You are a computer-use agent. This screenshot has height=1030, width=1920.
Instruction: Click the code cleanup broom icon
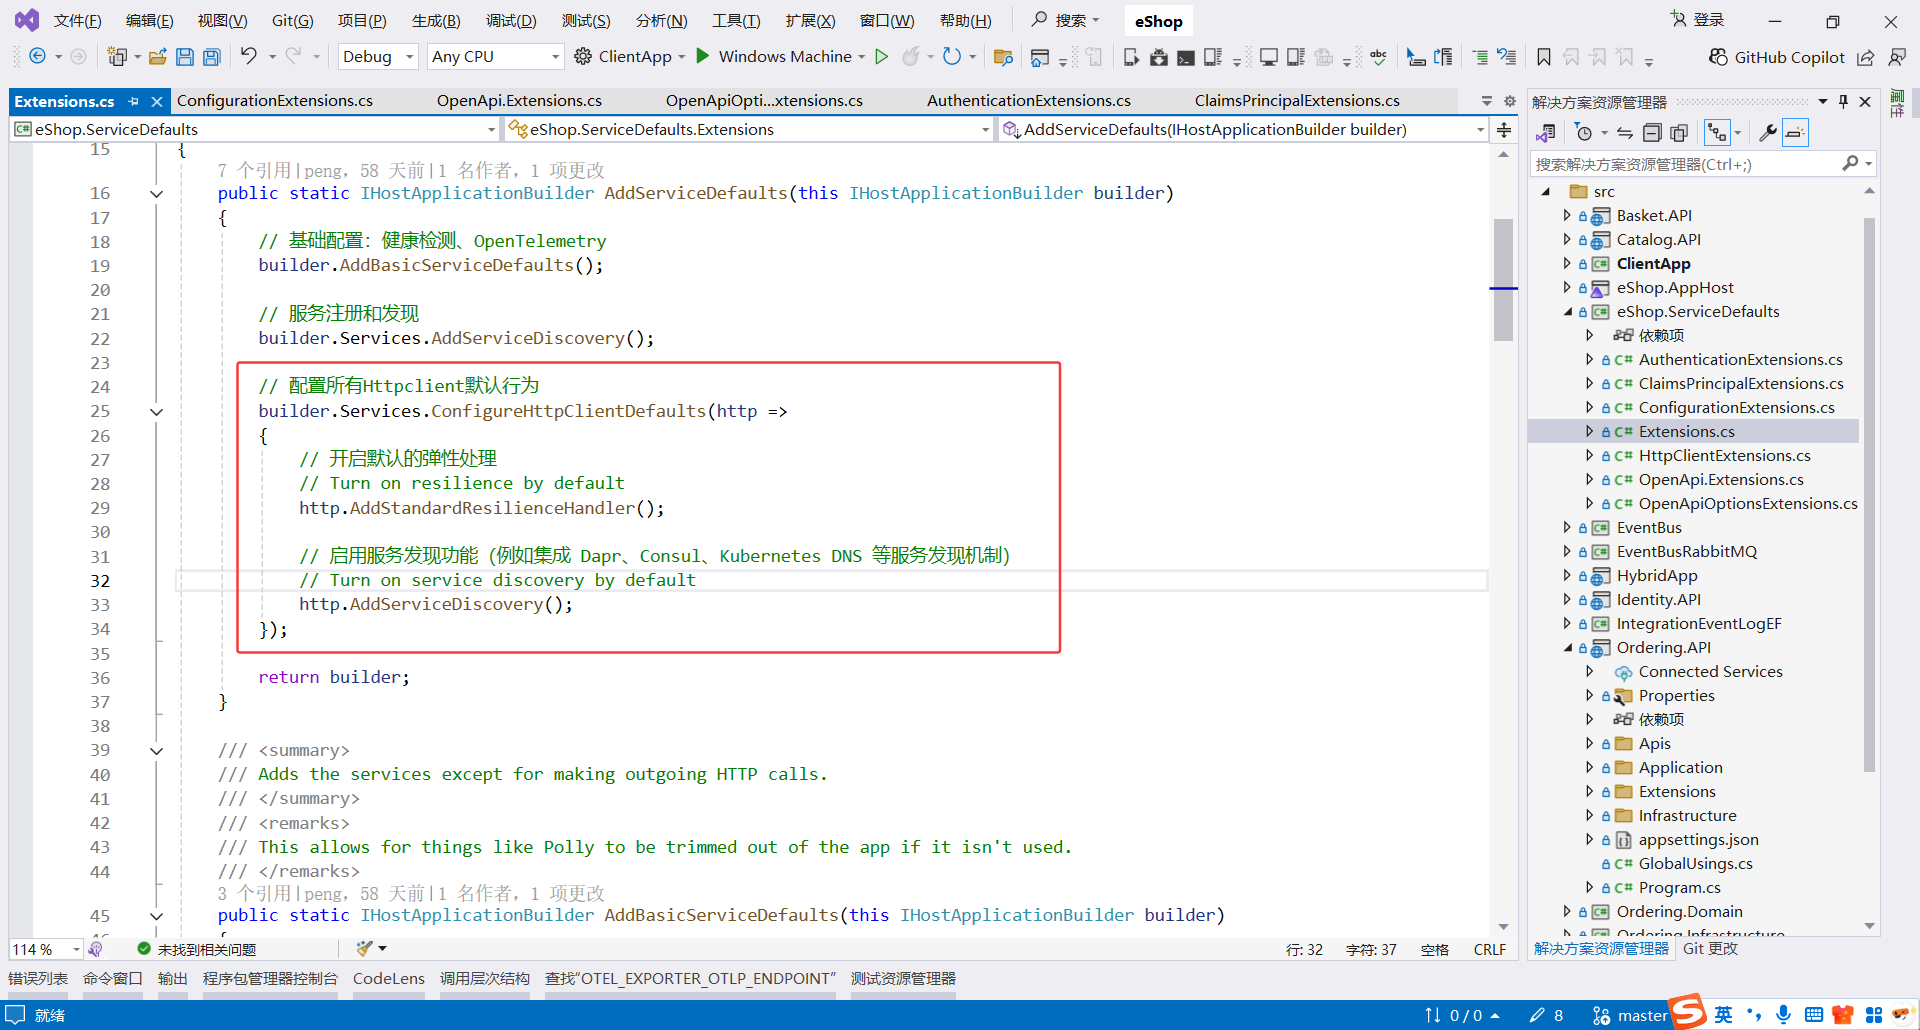pos(365,948)
